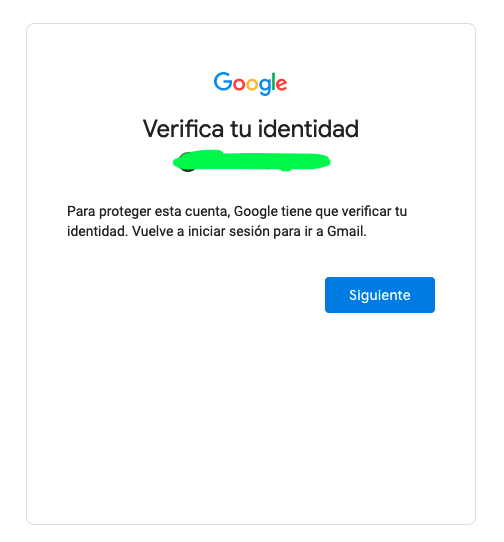This screenshot has width=504, height=542.
Task: Click the heading Verifica tu identidad
Action: [251, 128]
